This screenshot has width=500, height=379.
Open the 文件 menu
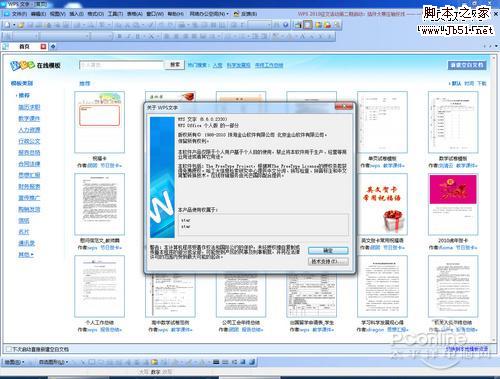[x=19, y=14]
